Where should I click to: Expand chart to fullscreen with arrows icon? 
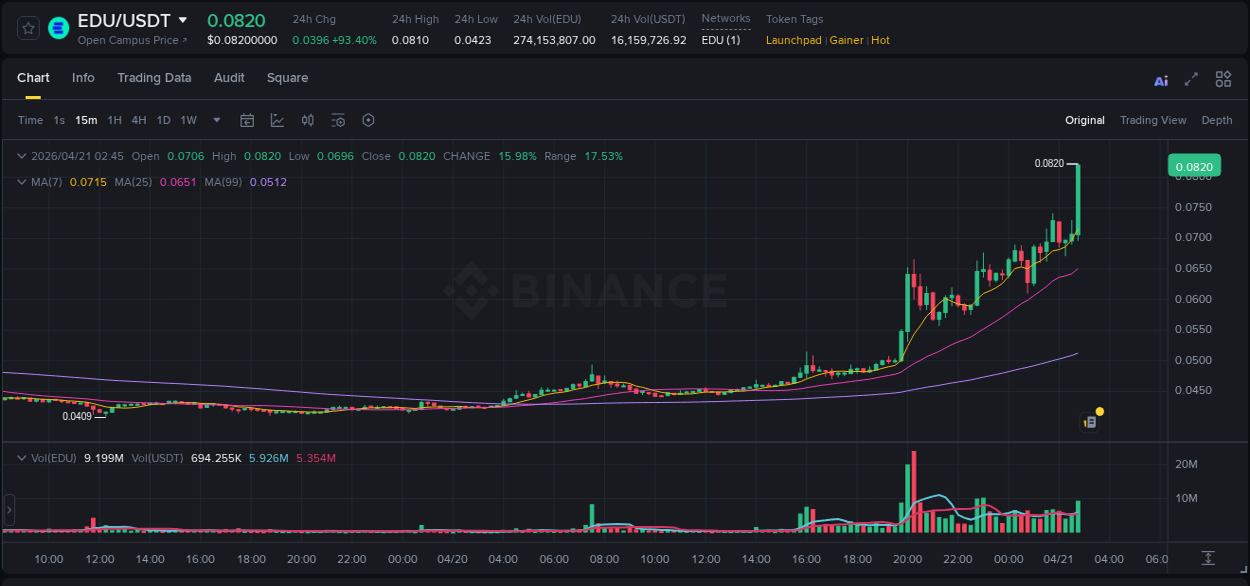point(1191,78)
